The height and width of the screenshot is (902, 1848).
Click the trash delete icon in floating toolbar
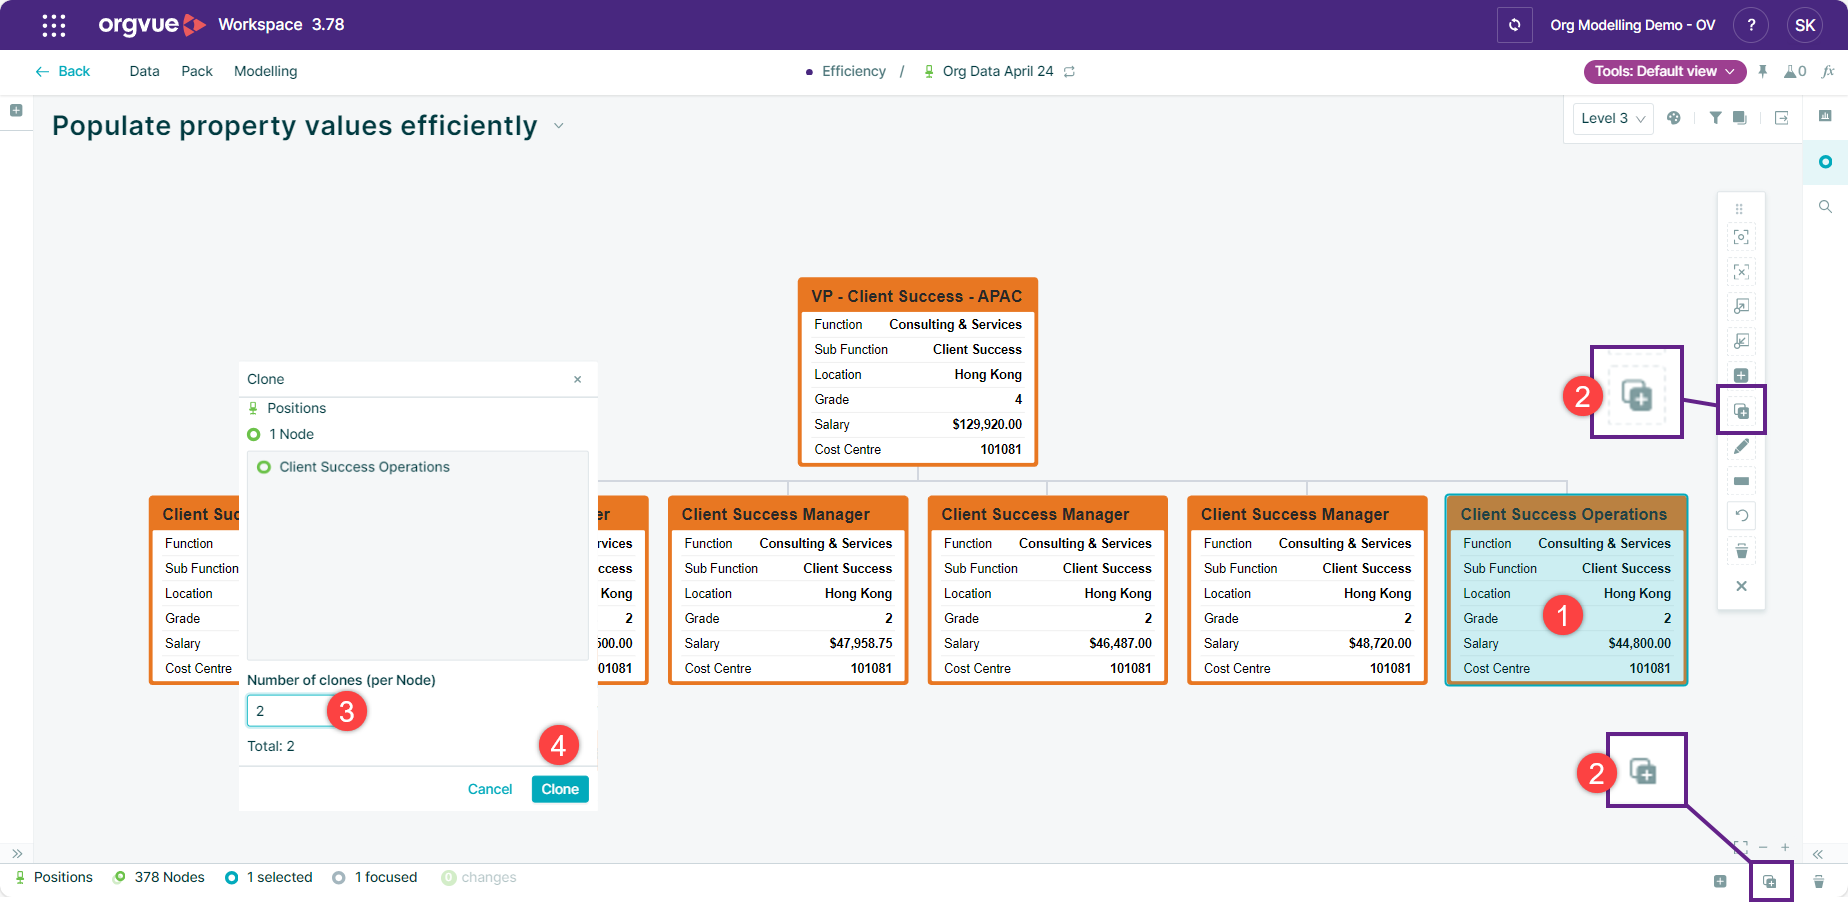point(1741,551)
